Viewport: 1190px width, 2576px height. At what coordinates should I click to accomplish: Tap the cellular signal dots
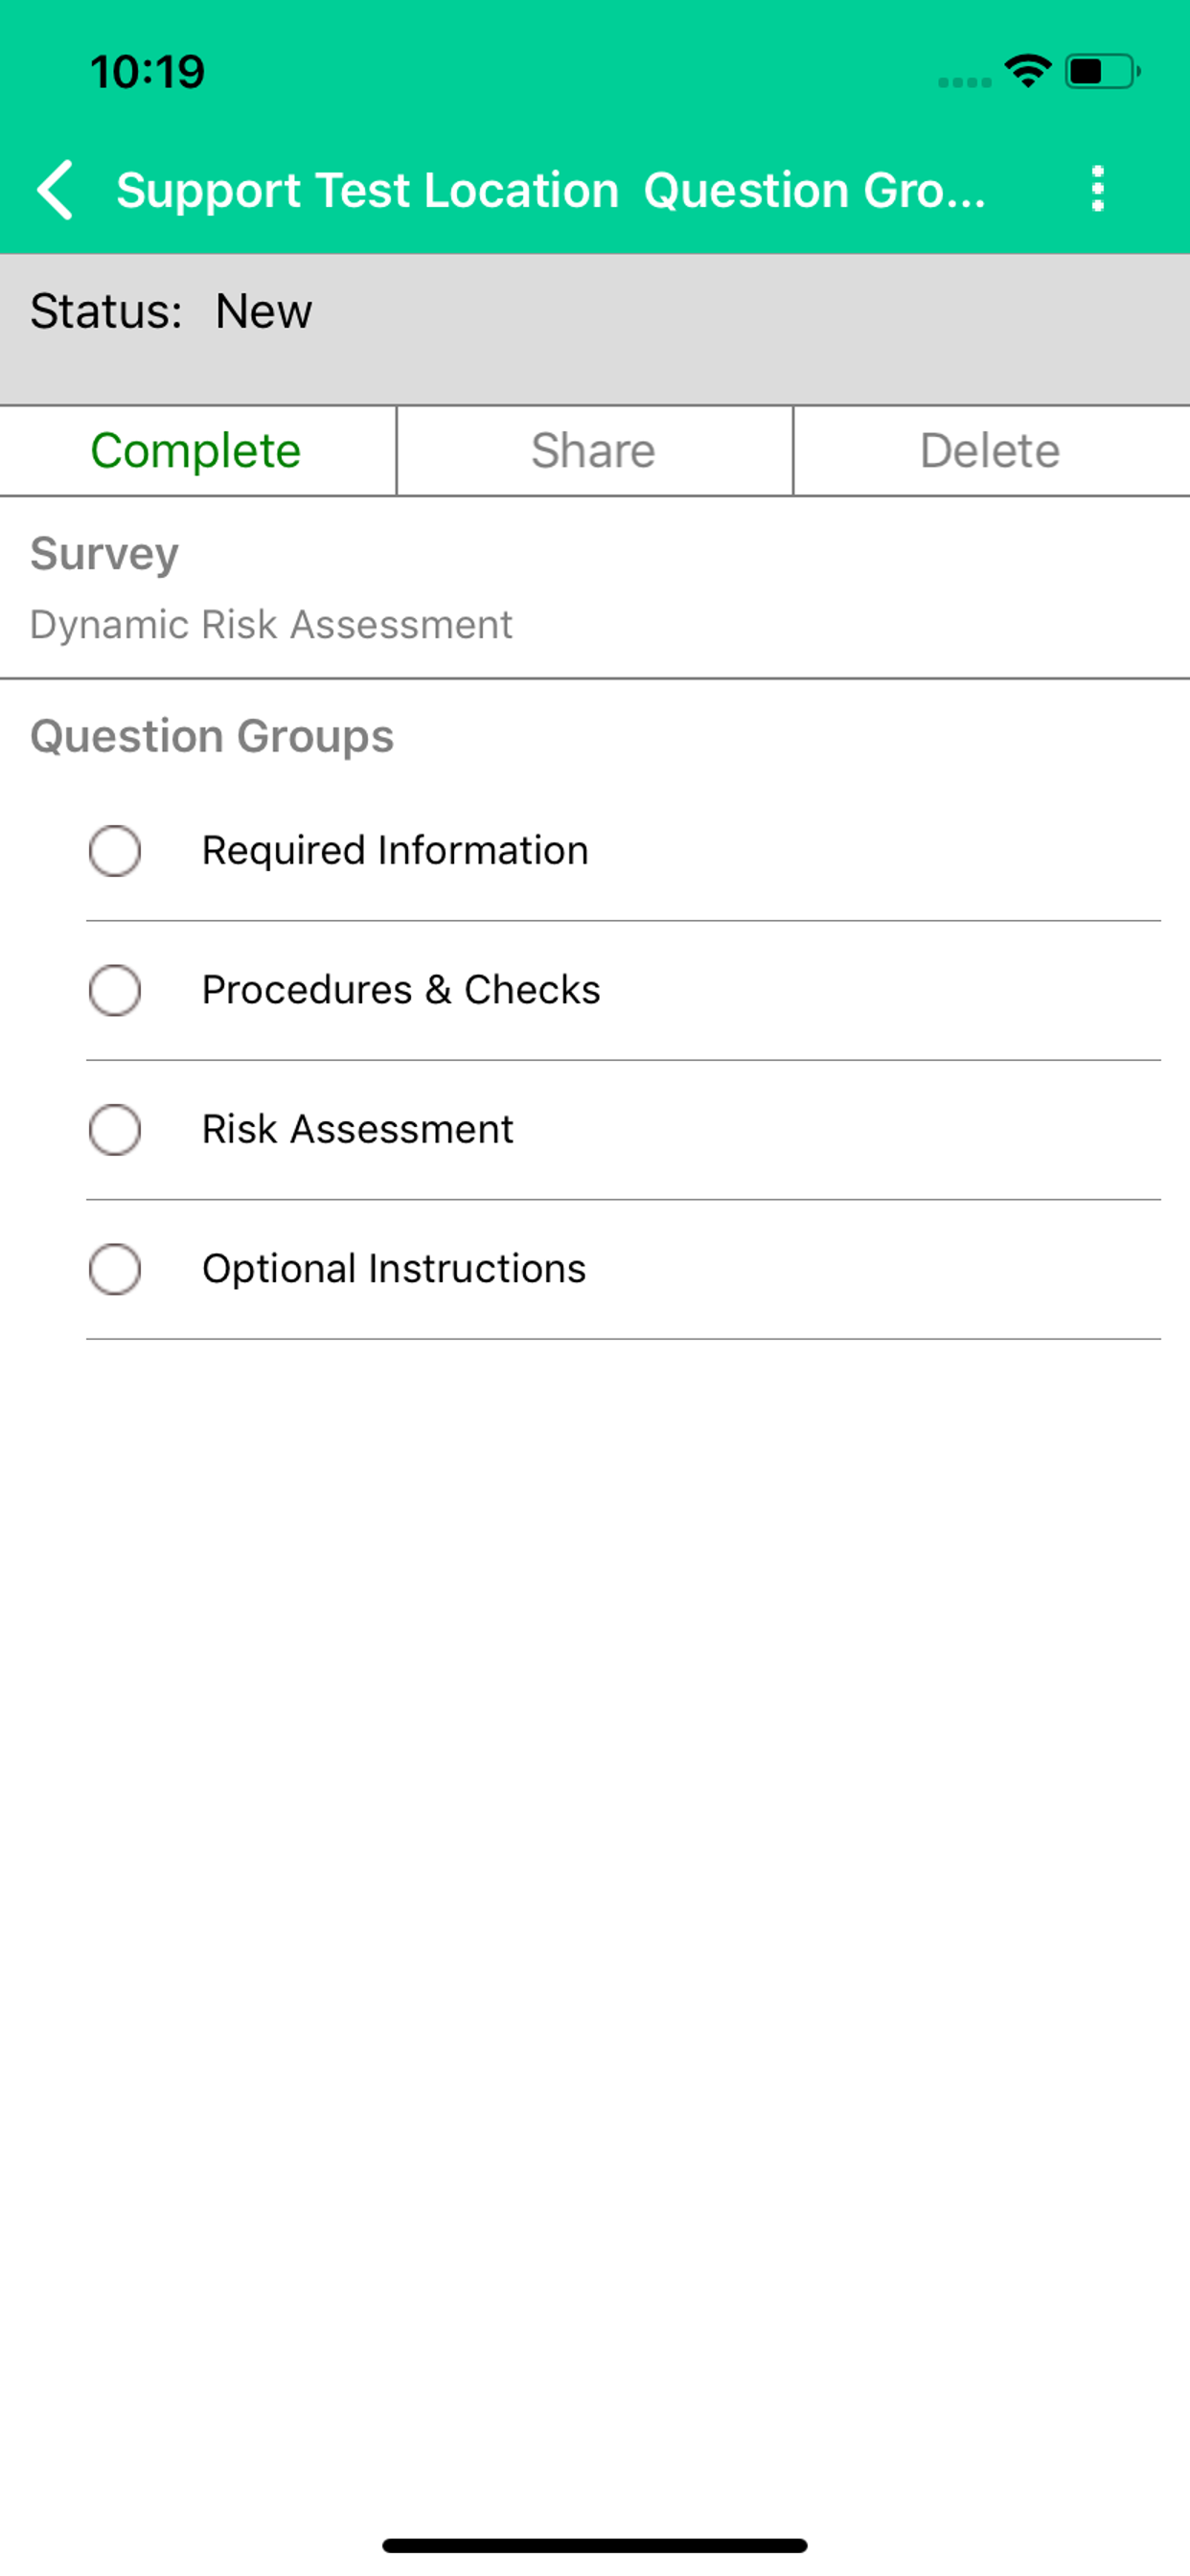click(x=964, y=82)
